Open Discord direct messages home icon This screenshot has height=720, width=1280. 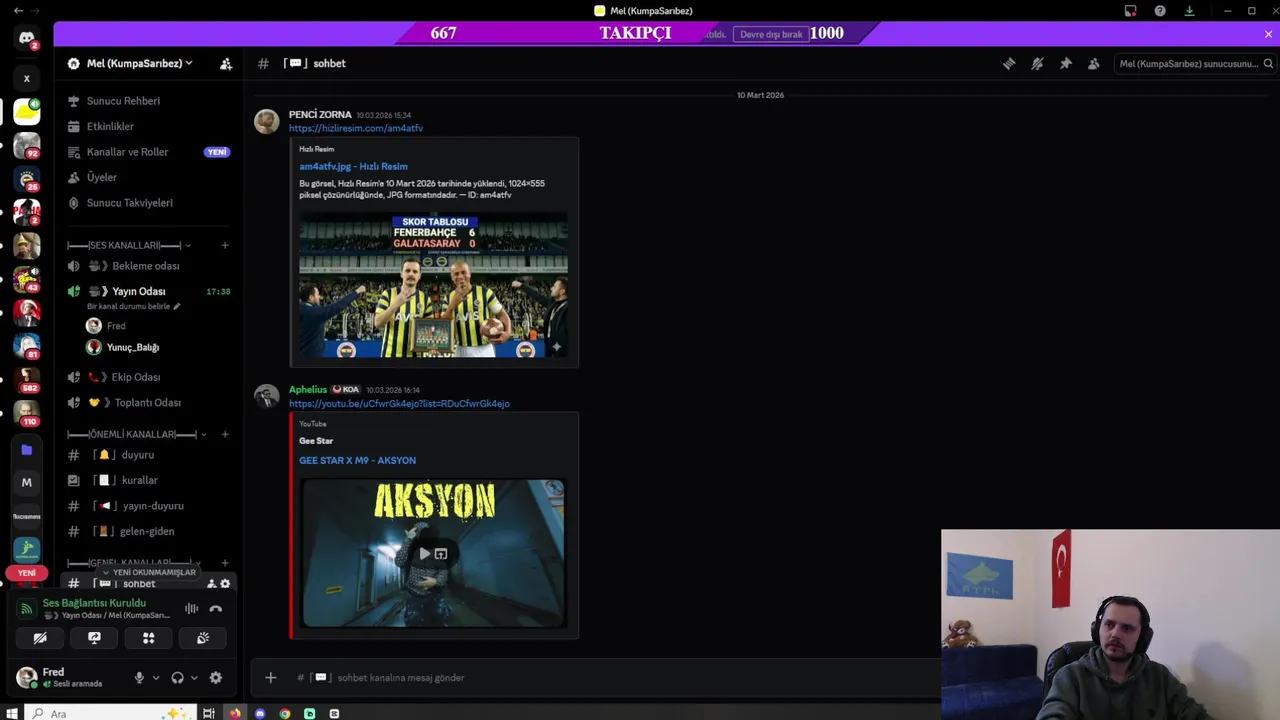[x=27, y=38]
